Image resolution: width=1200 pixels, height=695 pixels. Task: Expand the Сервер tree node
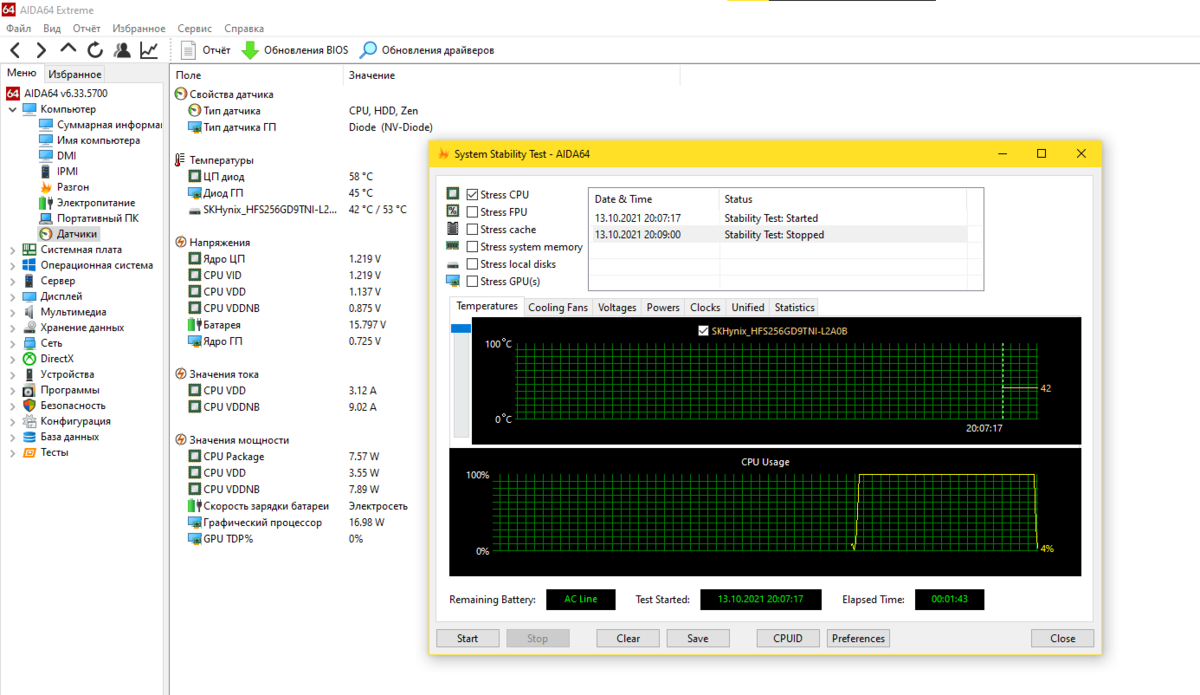point(12,281)
